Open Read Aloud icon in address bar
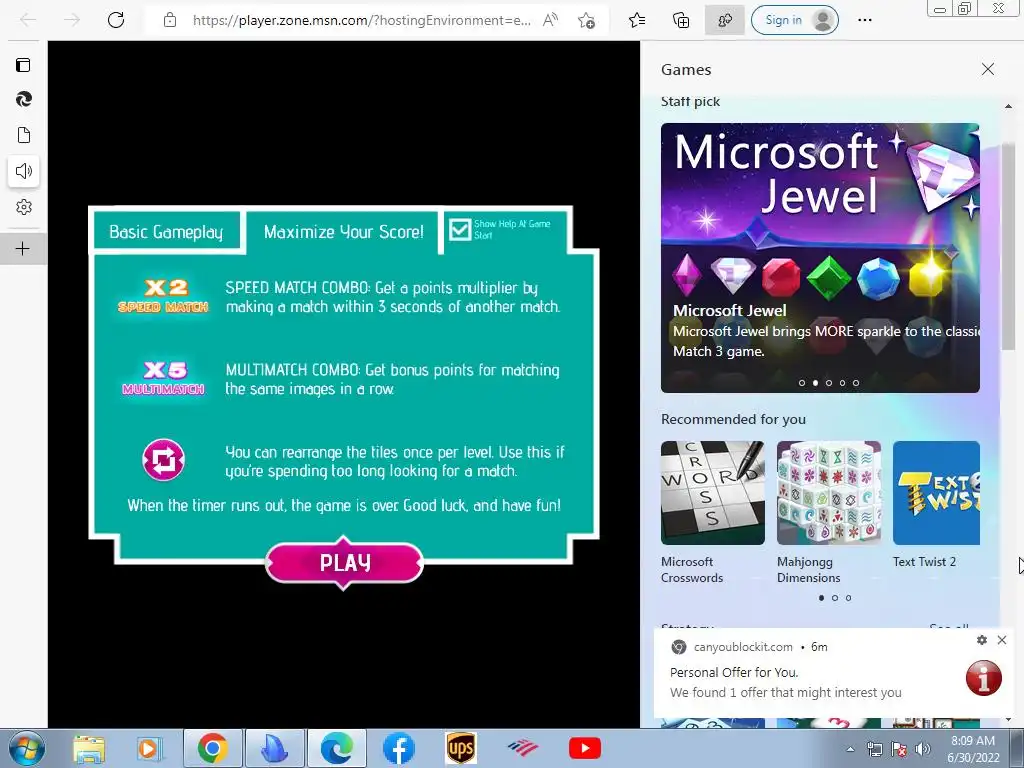This screenshot has width=1024, height=768. (x=551, y=20)
